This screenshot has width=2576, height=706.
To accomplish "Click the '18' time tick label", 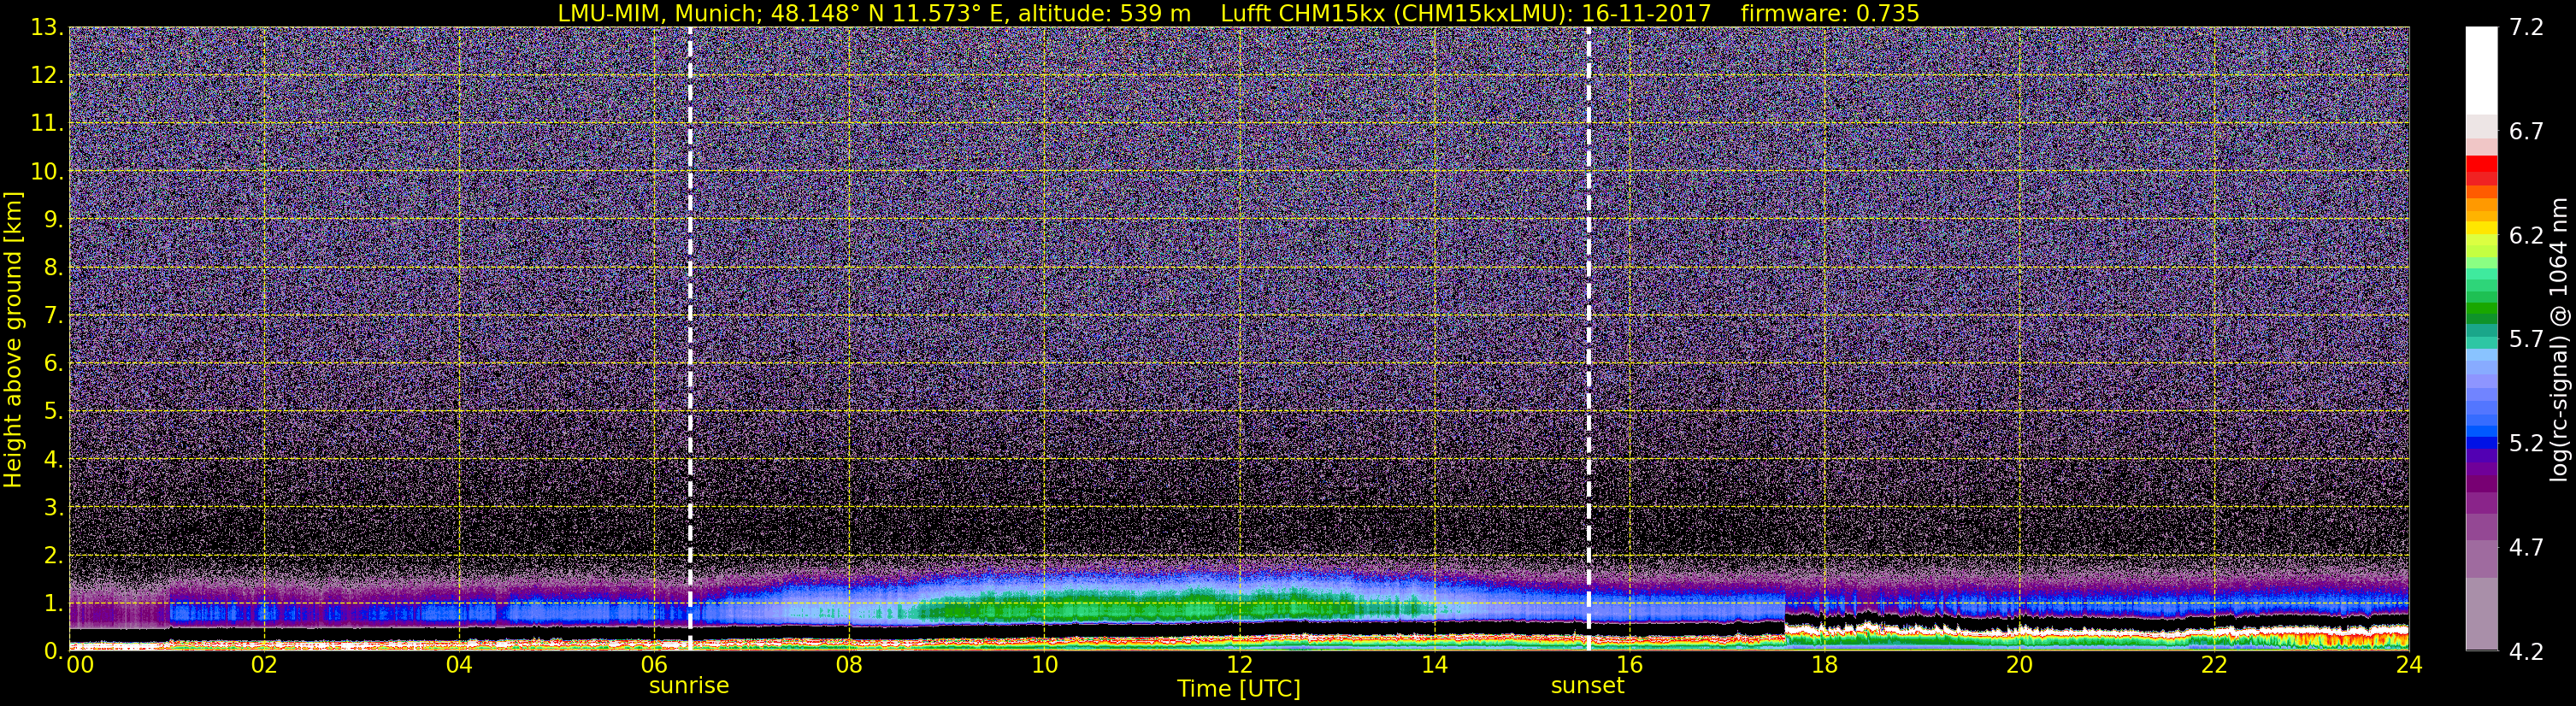I will [x=1824, y=665].
